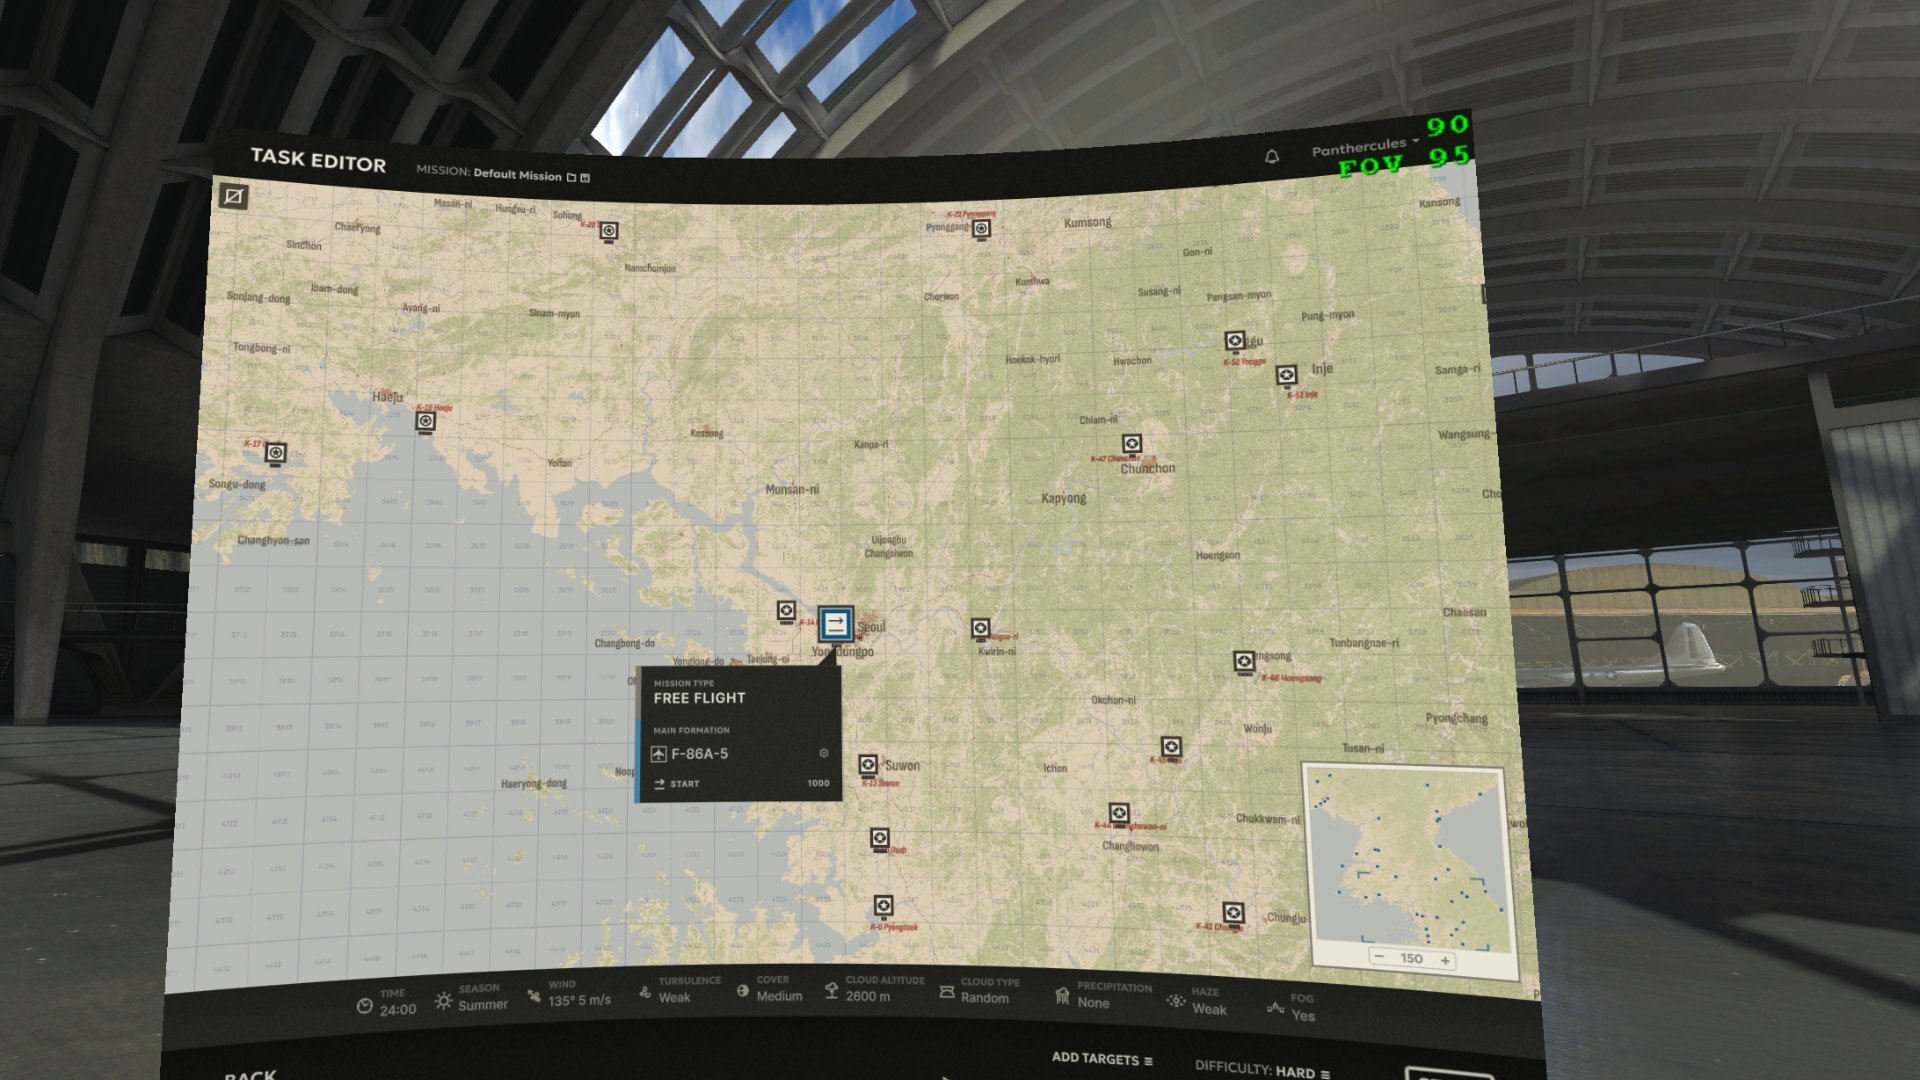
Task: Open the Add Targets menu
Action: point(1102,1059)
